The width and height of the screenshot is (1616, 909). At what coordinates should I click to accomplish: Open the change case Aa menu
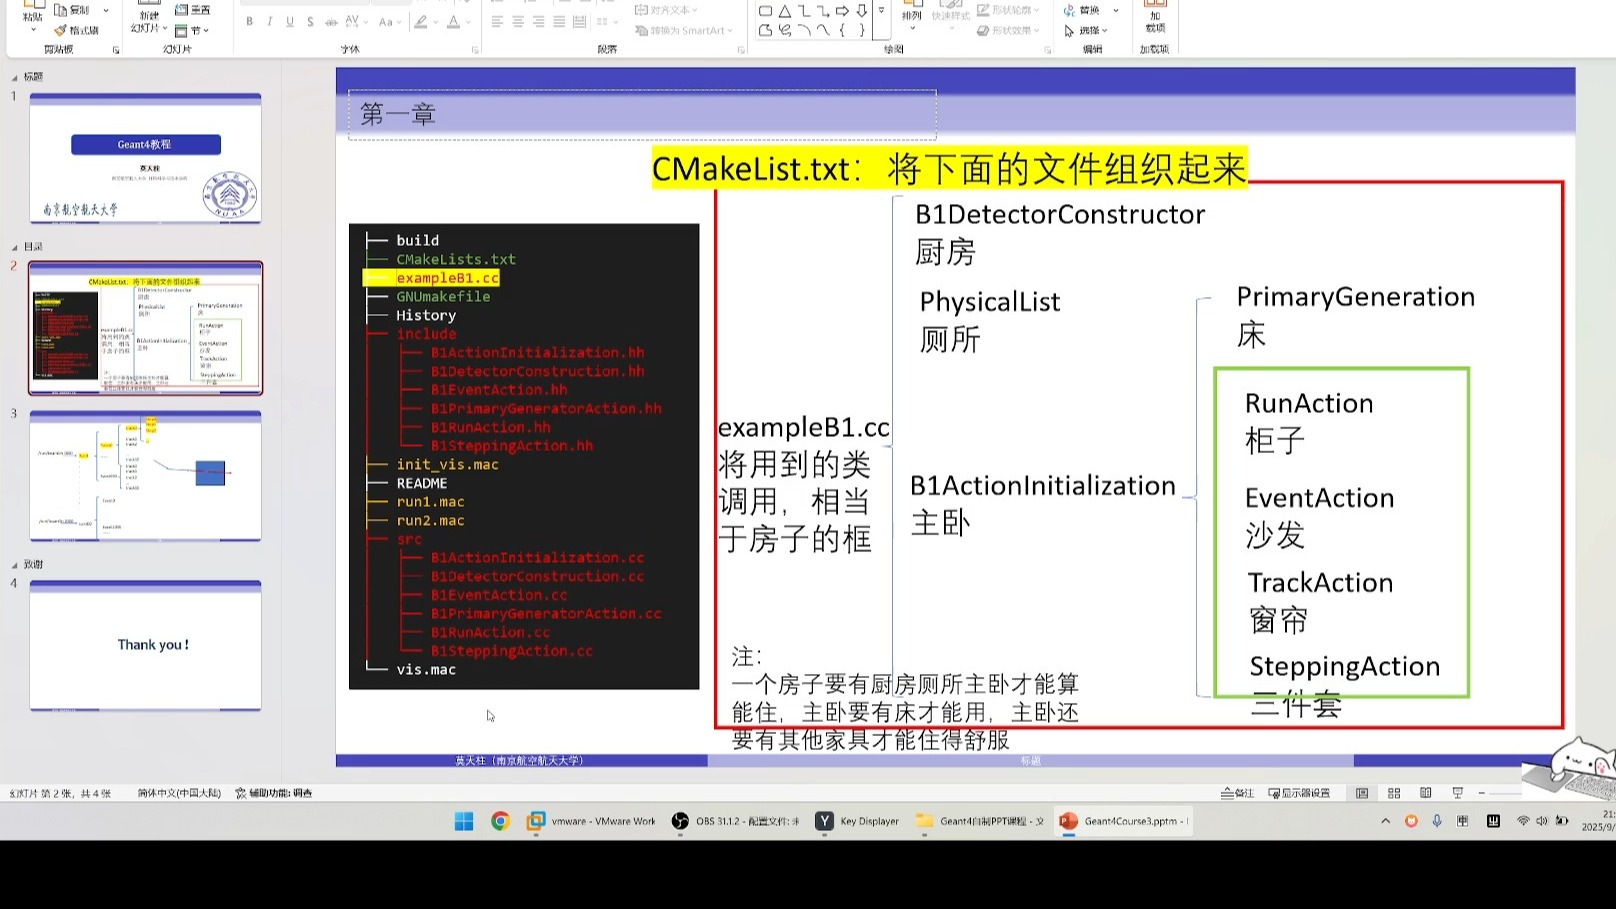pos(389,21)
